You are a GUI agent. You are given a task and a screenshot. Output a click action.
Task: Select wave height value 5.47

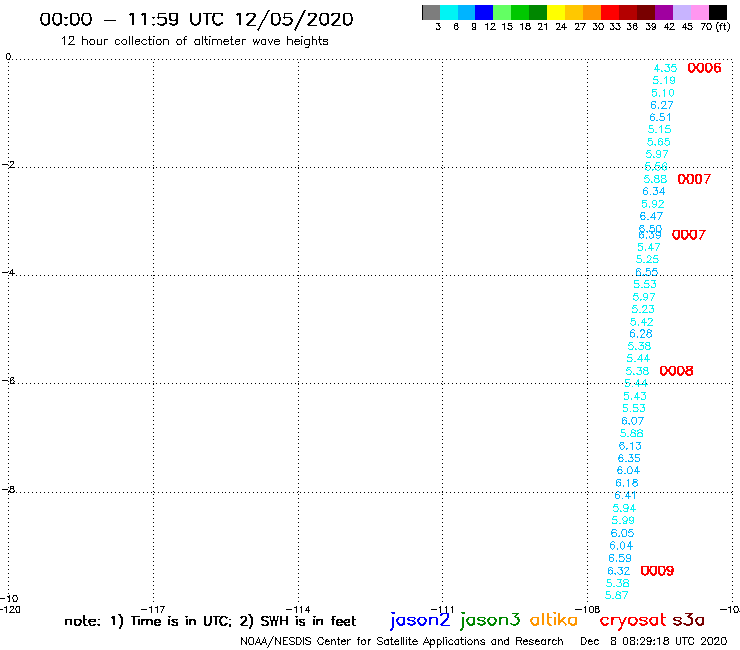point(649,247)
